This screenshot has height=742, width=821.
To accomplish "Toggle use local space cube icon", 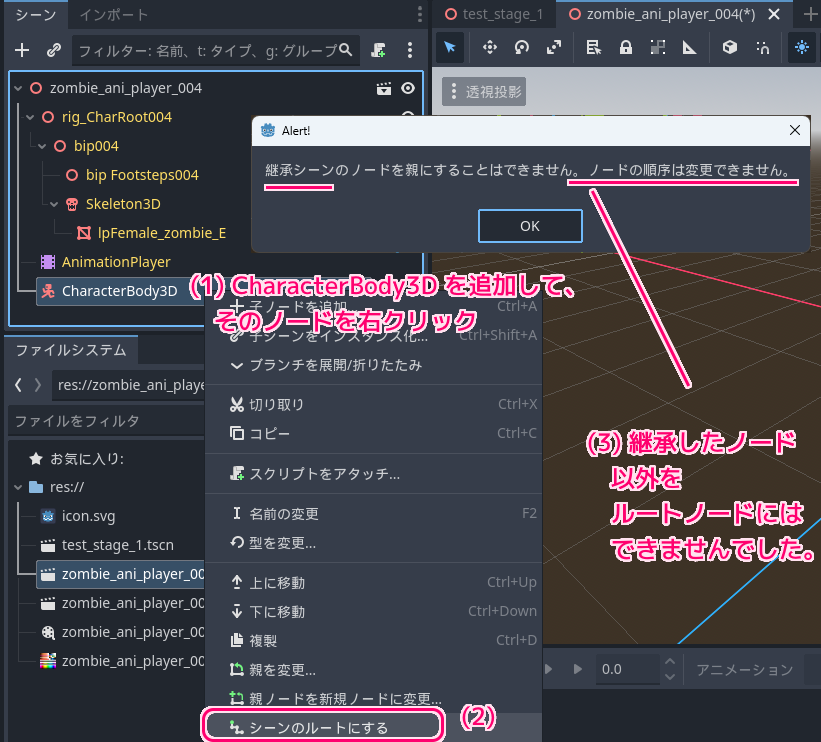I will 730,47.
